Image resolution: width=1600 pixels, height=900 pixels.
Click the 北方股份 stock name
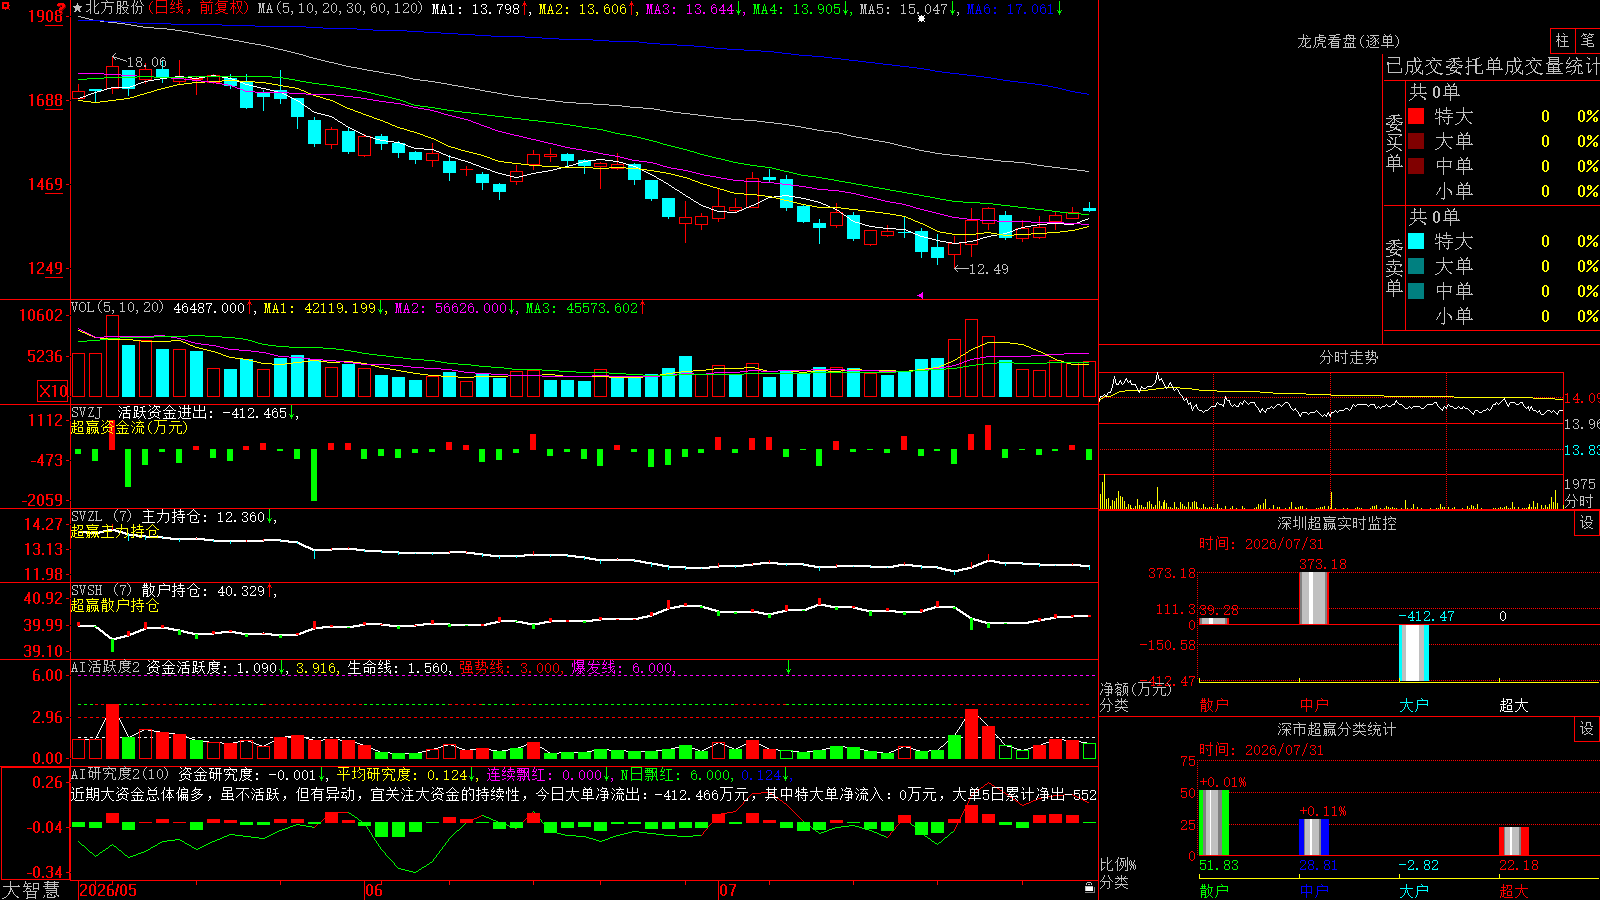tap(115, 8)
